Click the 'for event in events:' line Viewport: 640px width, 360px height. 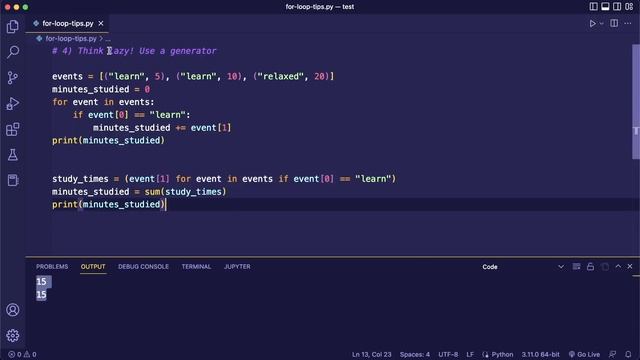point(103,102)
